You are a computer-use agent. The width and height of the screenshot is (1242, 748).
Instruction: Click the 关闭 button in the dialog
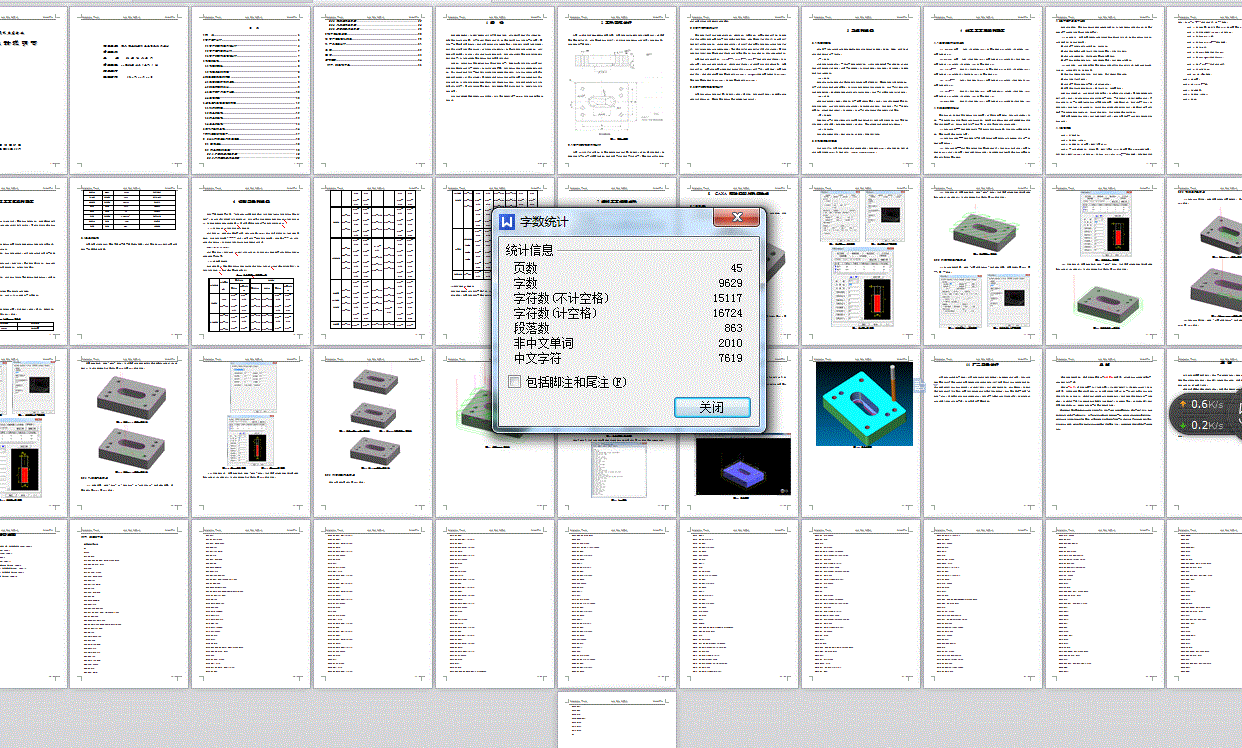pos(711,407)
